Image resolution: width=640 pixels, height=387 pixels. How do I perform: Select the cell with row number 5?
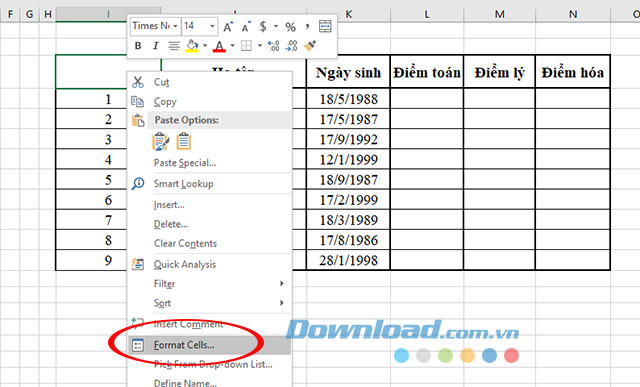pyautogui.click(x=91, y=180)
